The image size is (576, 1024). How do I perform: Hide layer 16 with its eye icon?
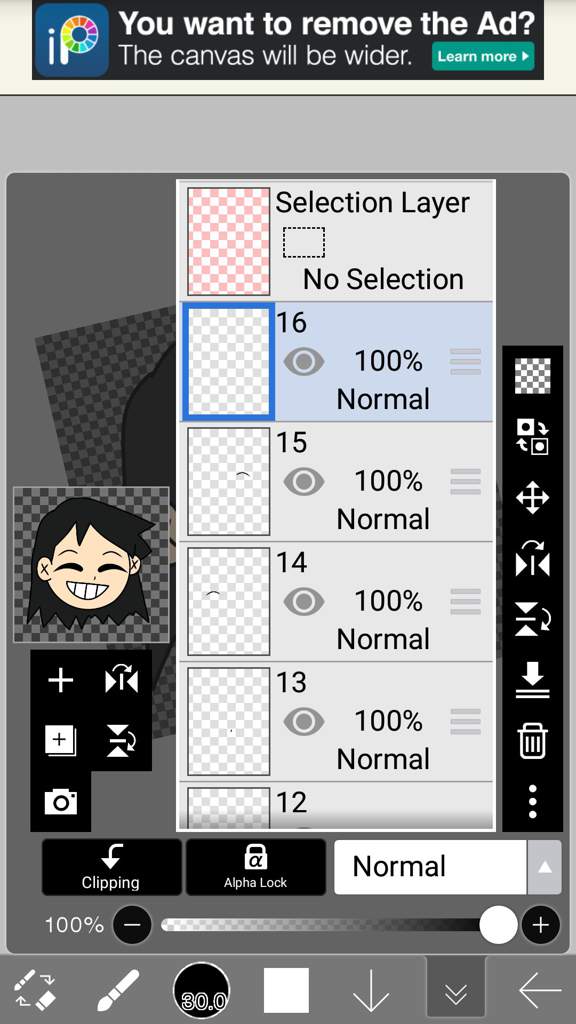pos(304,361)
